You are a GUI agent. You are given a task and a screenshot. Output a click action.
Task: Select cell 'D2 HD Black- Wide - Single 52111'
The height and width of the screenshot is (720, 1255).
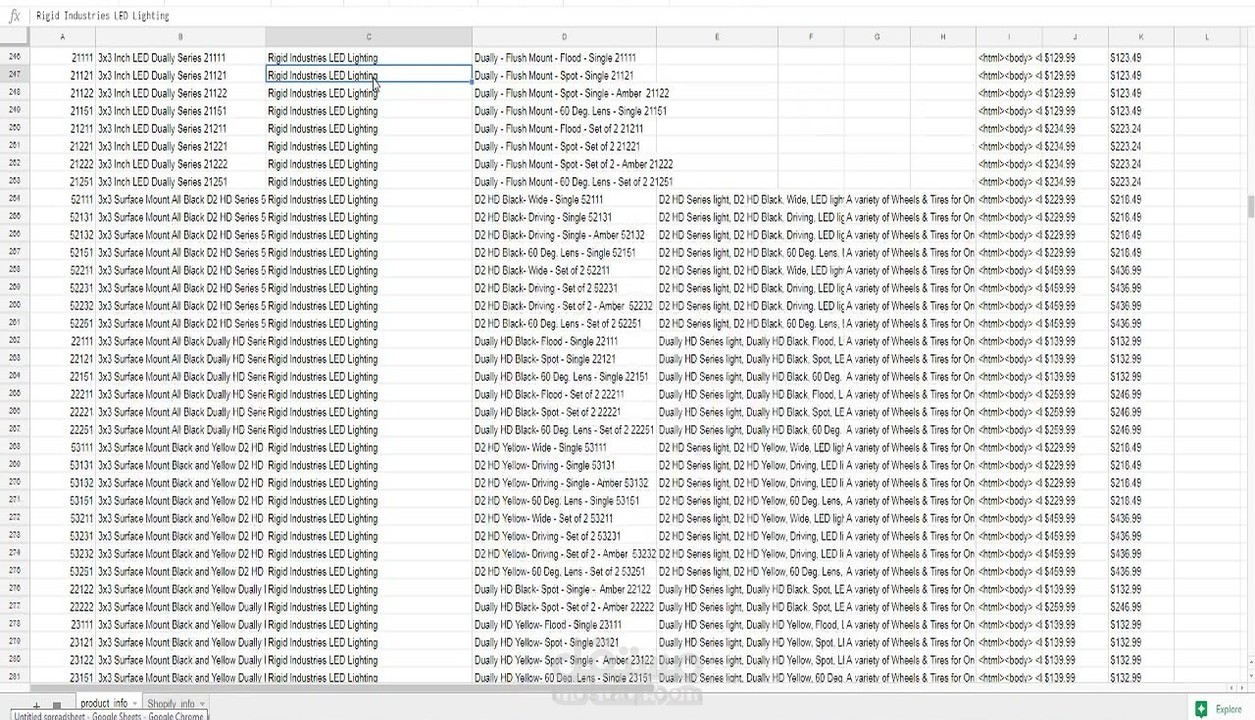click(564, 199)
